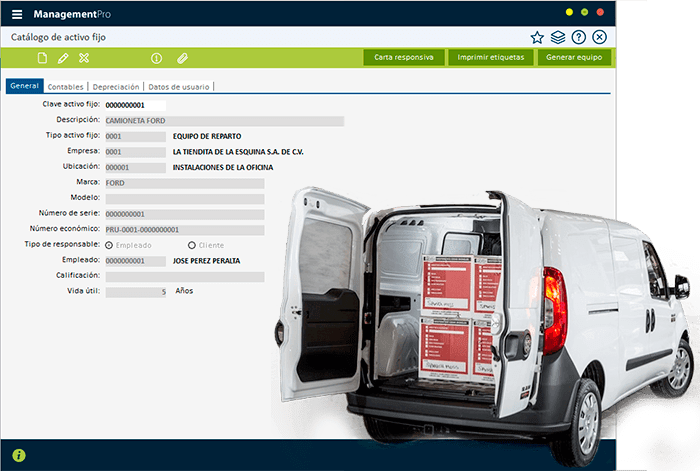Viewport: 700px width, 471px height.
Task: Click empty Calificación field
Action: 185,277
